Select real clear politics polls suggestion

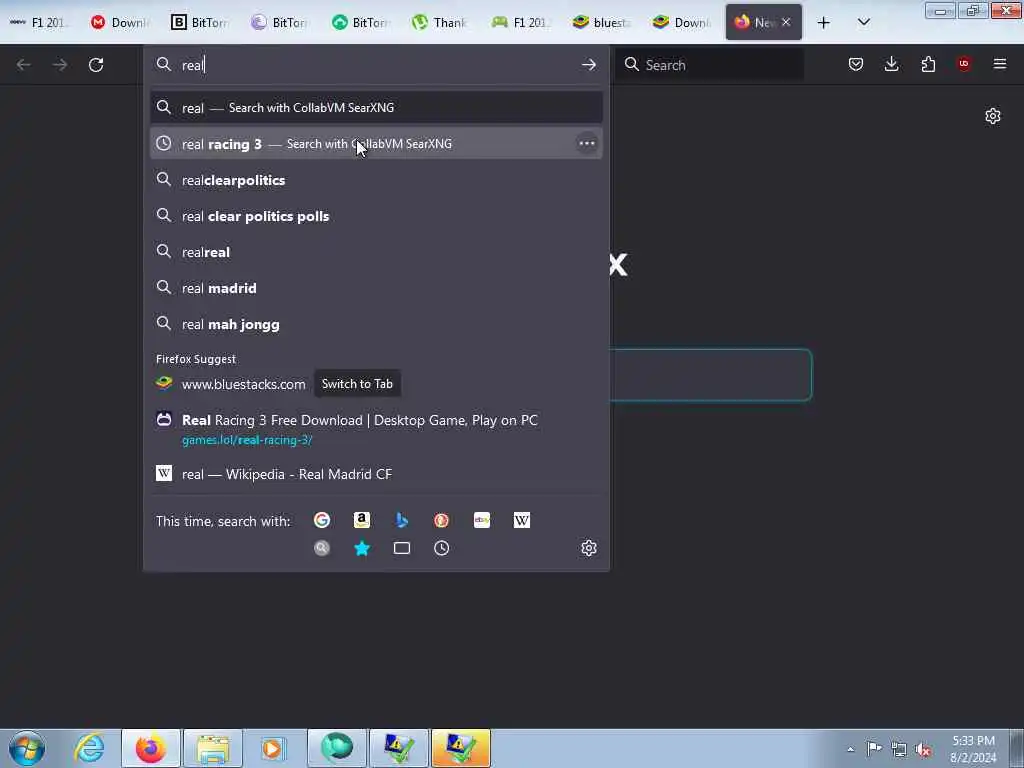pyautogui.click(x=376, y=216)
